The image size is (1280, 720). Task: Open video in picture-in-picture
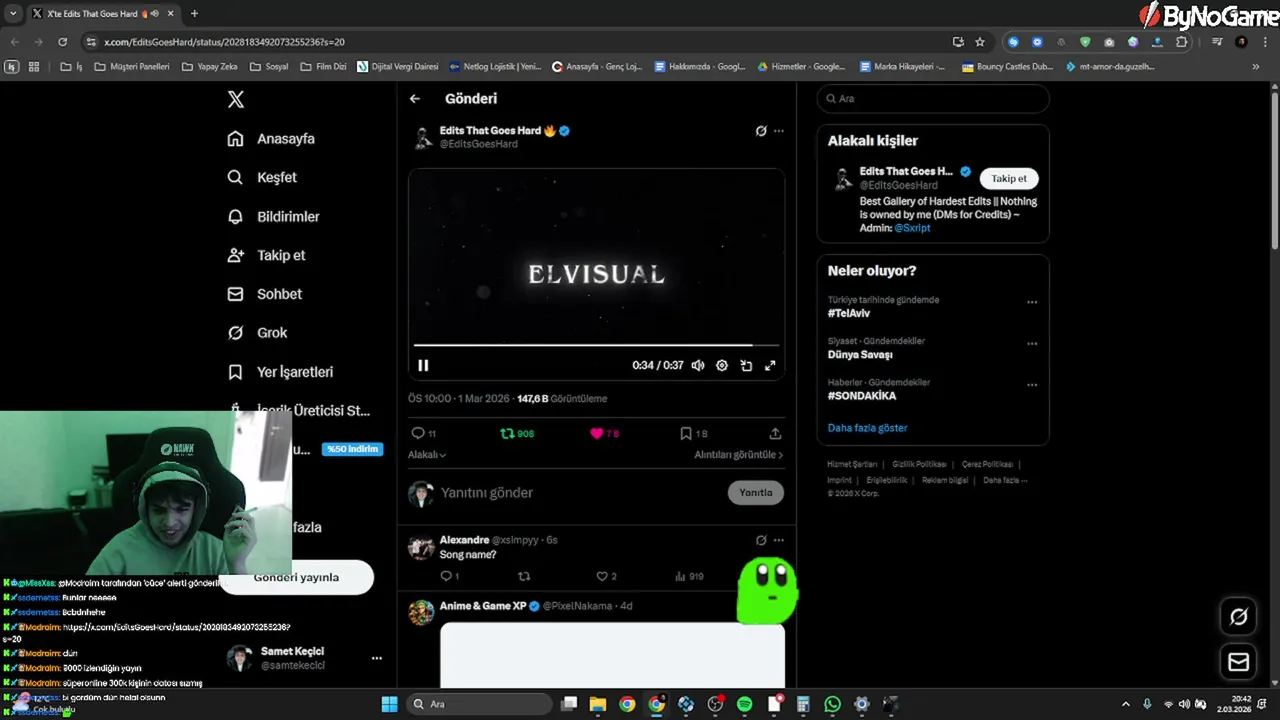click(746, 366)
